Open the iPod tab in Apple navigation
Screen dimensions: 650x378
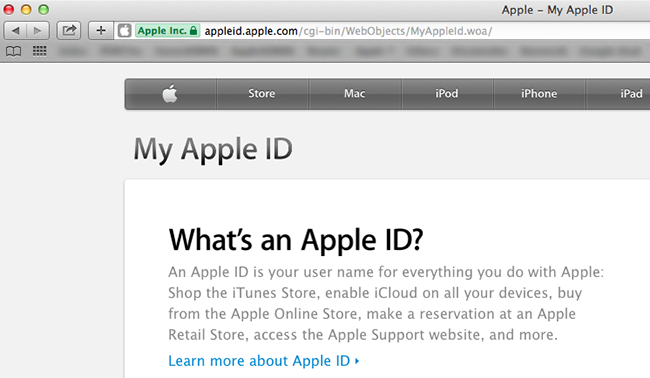tap(447, 94)
